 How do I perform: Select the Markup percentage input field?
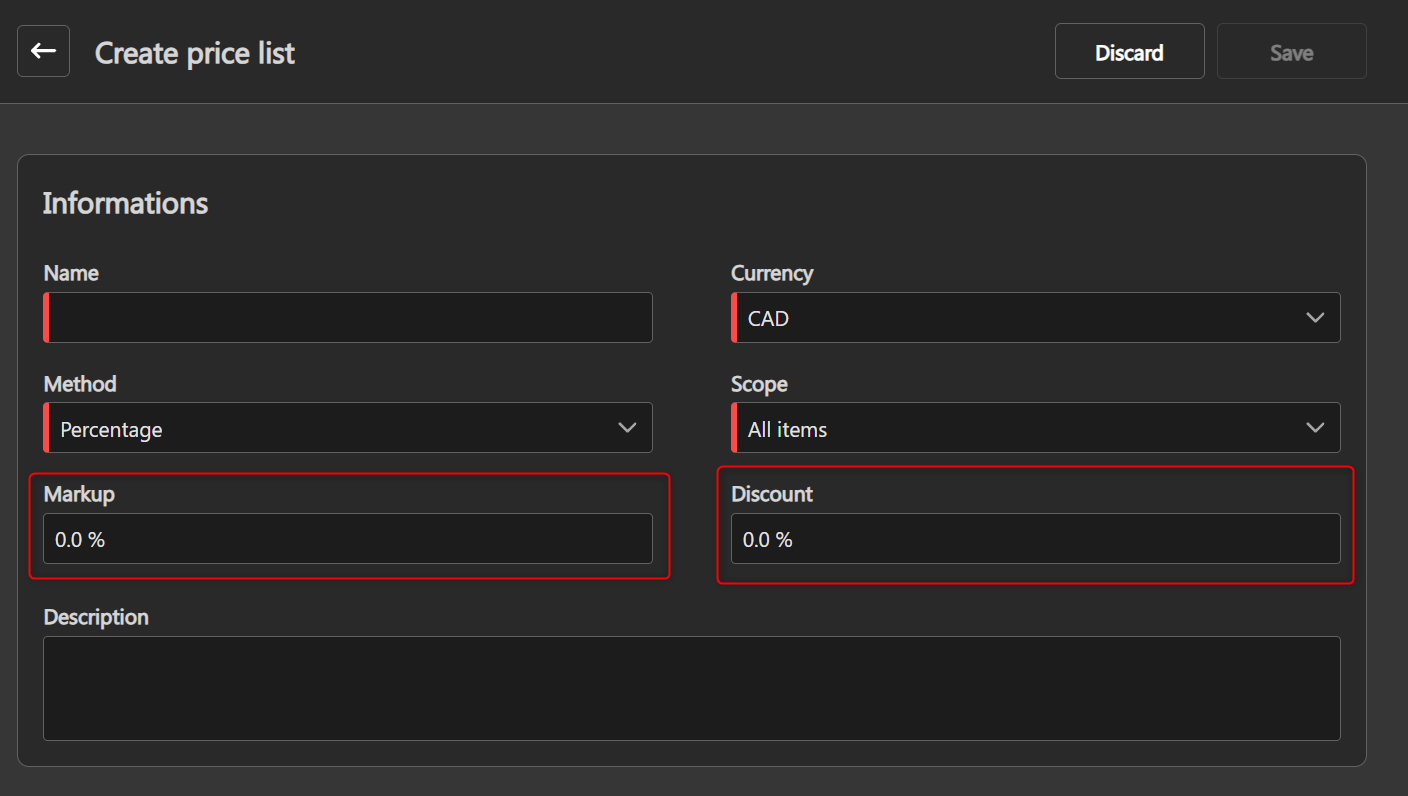[348, 539]
